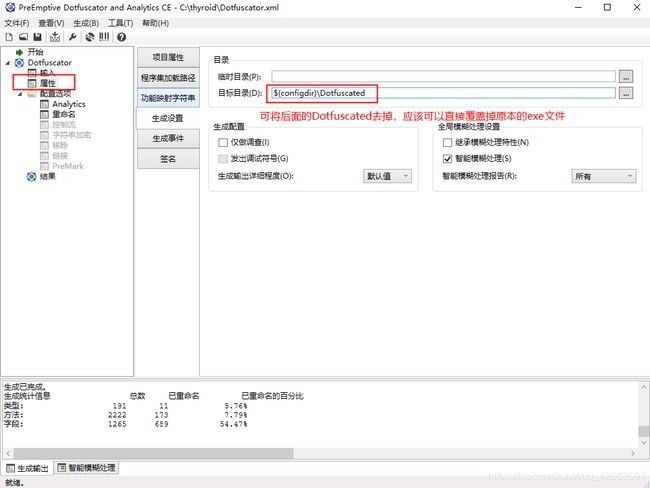Toggle the 仅做调查(I) checkbox

coord(223,143)
